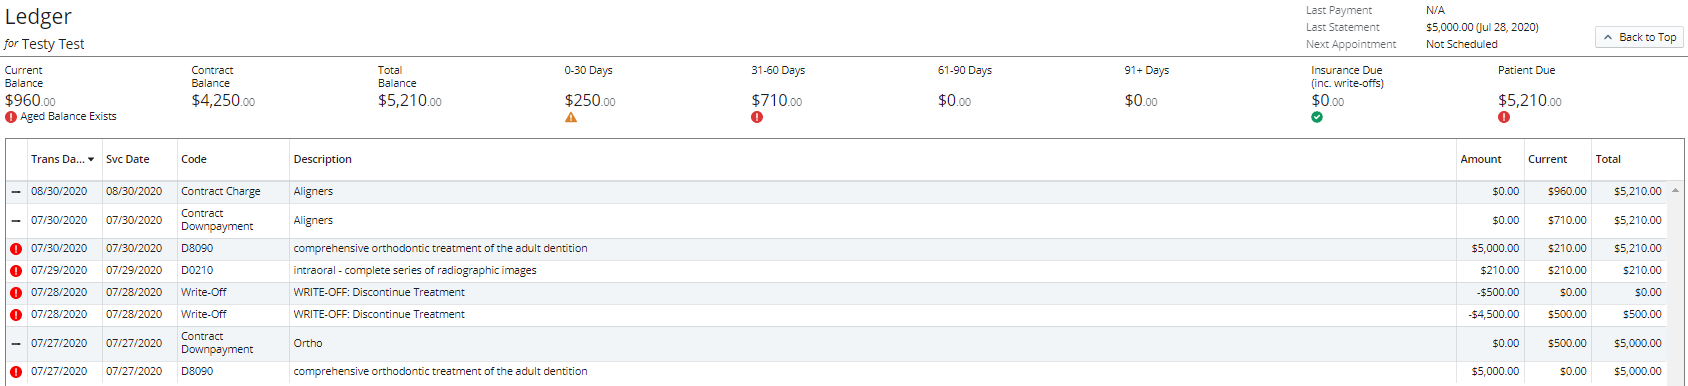The width and height of the screenshot is (1688, 386).
Task: Click red alert icon on 07/29/2020 D0210 row
Action: click(16, 271)
